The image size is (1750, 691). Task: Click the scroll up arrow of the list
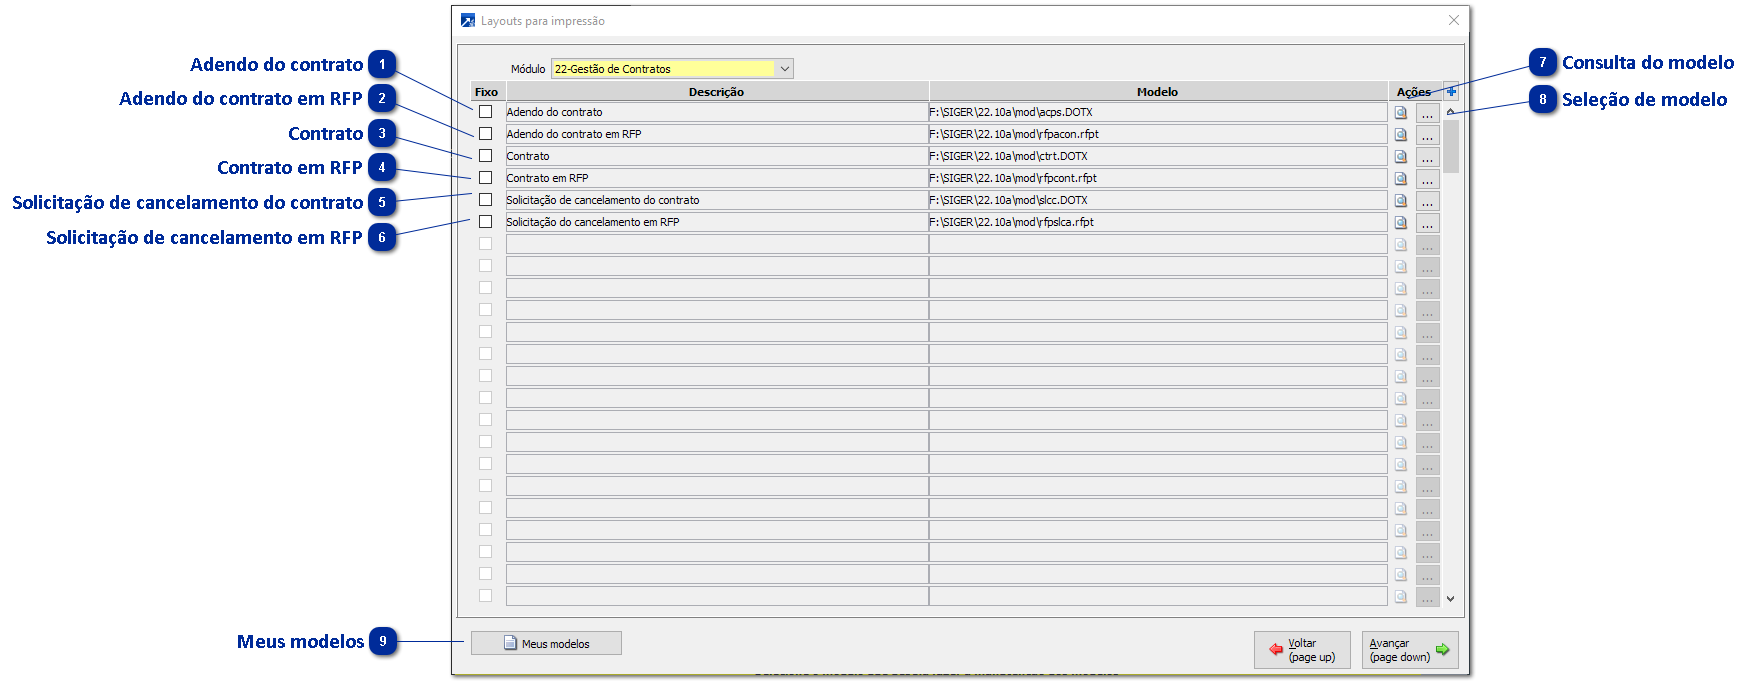[x=1450, y=112]
